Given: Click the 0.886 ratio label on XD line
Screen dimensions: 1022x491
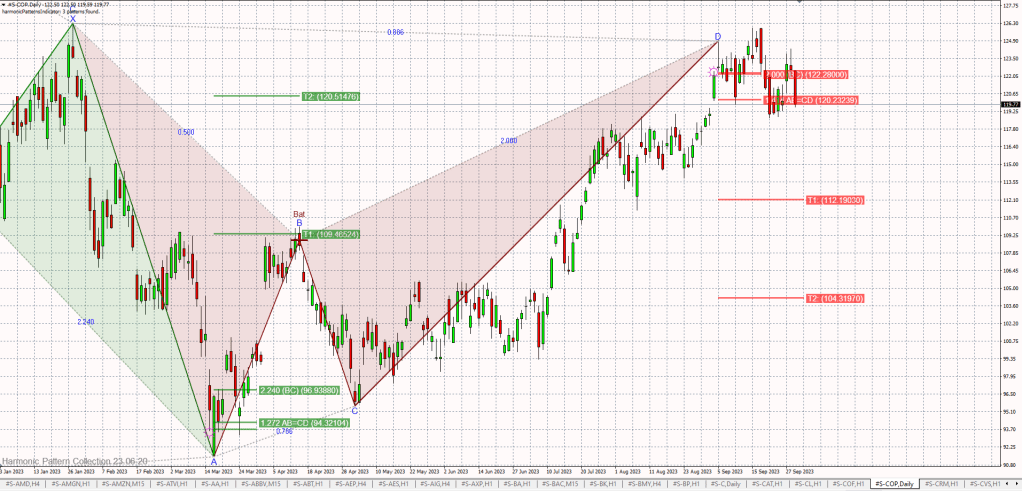Looking at the screenshot, I should 395,33.
